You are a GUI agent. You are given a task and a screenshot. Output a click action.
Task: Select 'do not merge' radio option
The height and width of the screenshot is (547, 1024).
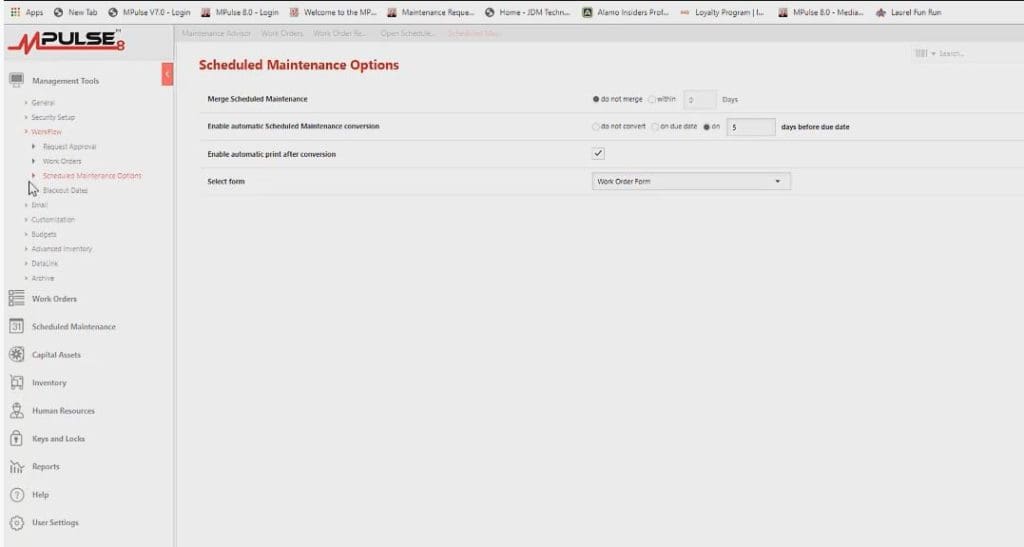tap(596, 99)
